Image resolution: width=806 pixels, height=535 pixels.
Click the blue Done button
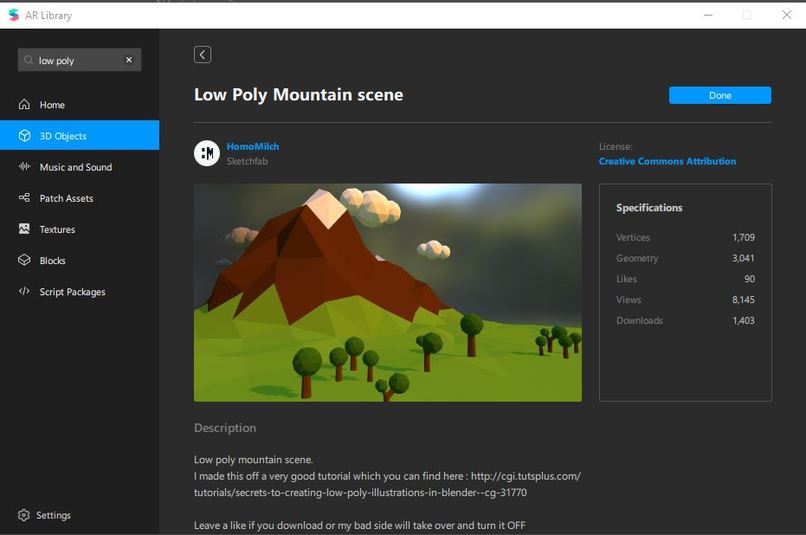(720, 95)
